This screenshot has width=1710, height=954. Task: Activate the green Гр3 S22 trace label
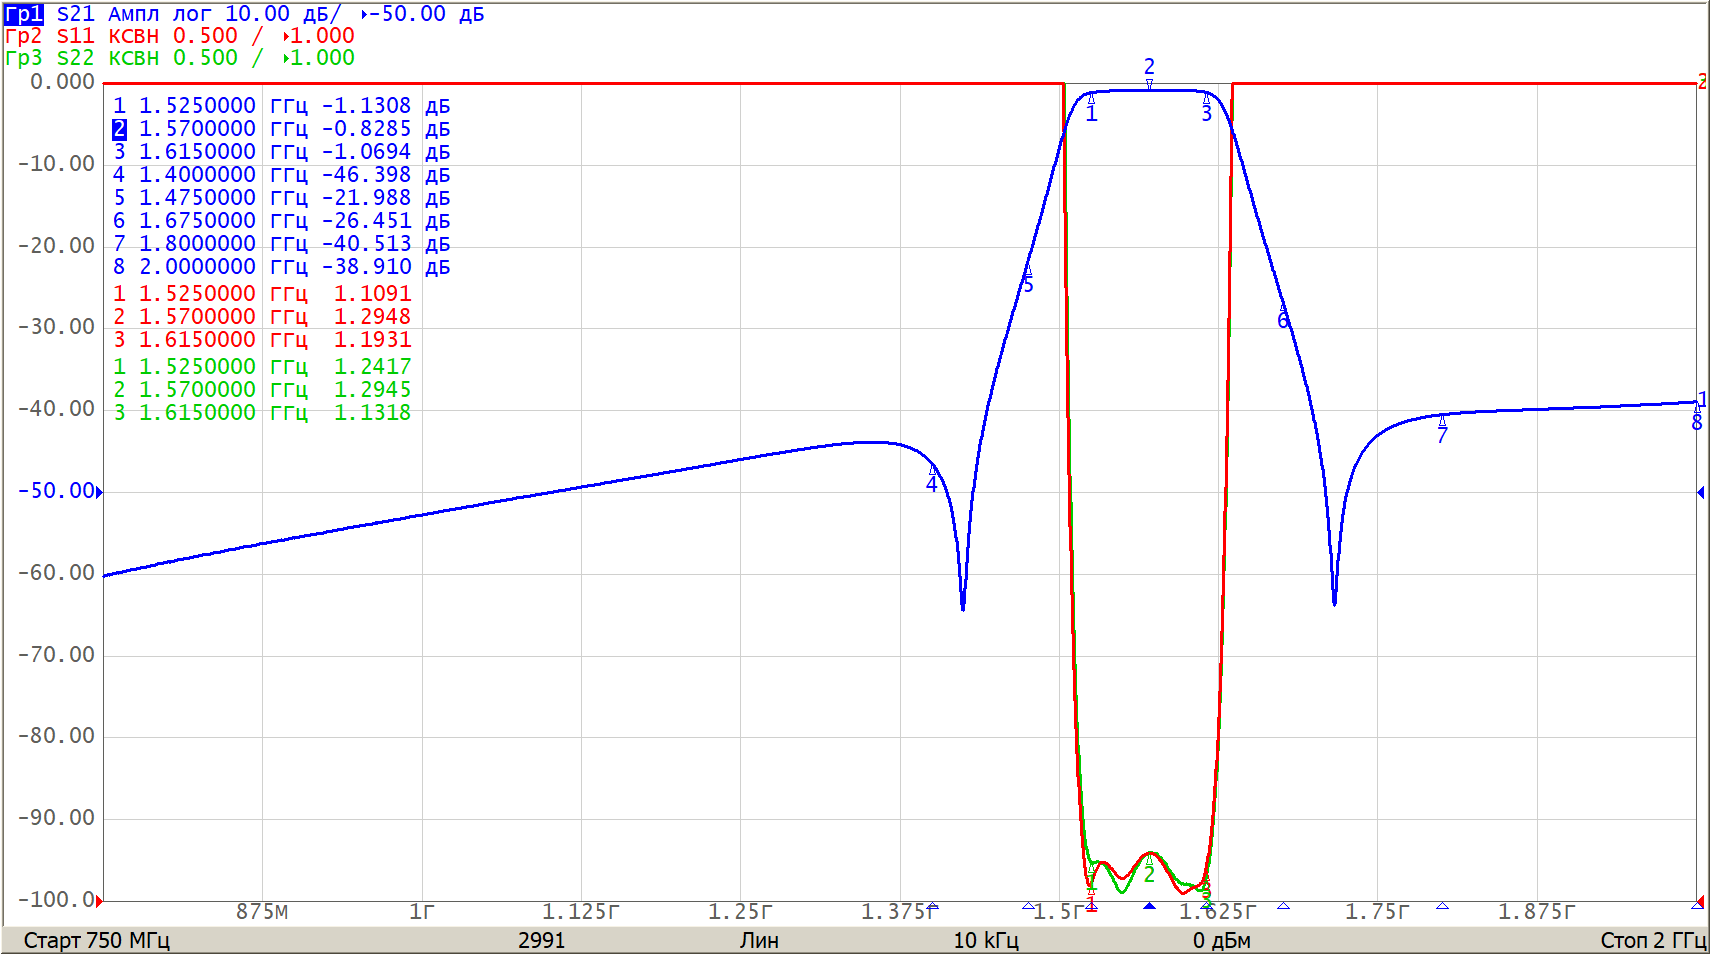click(24, 58)
